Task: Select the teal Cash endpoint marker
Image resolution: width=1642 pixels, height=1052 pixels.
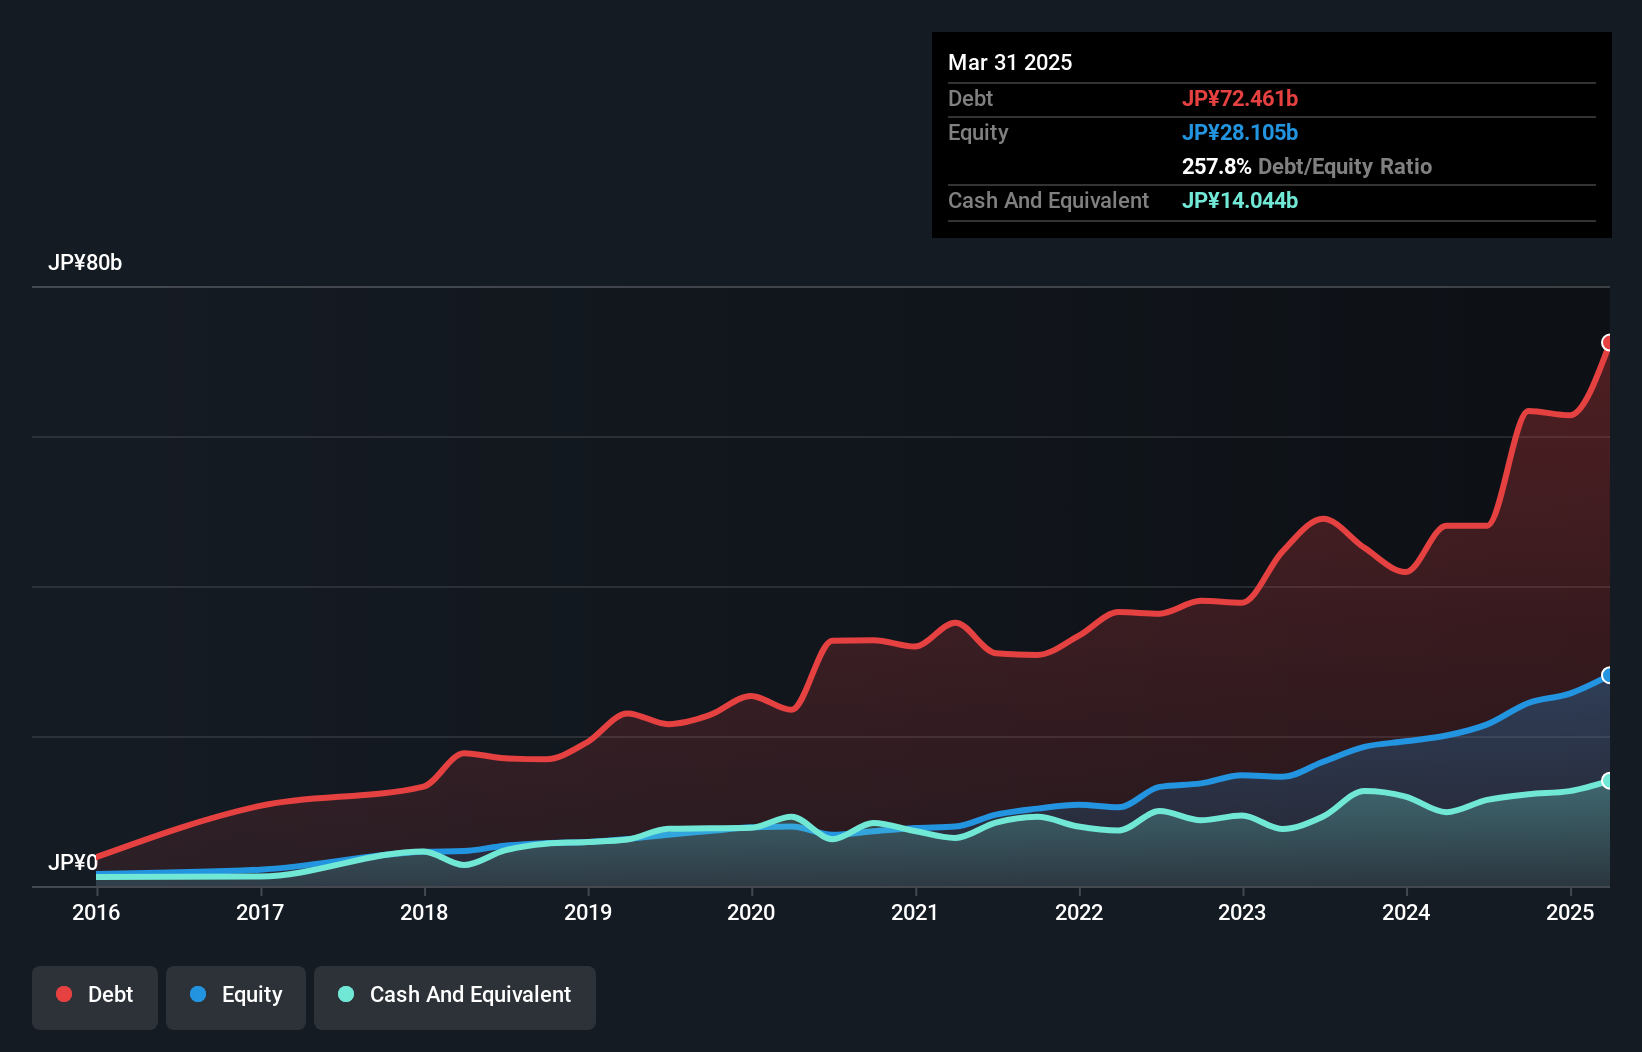Action: click(x=1608, y=780)
